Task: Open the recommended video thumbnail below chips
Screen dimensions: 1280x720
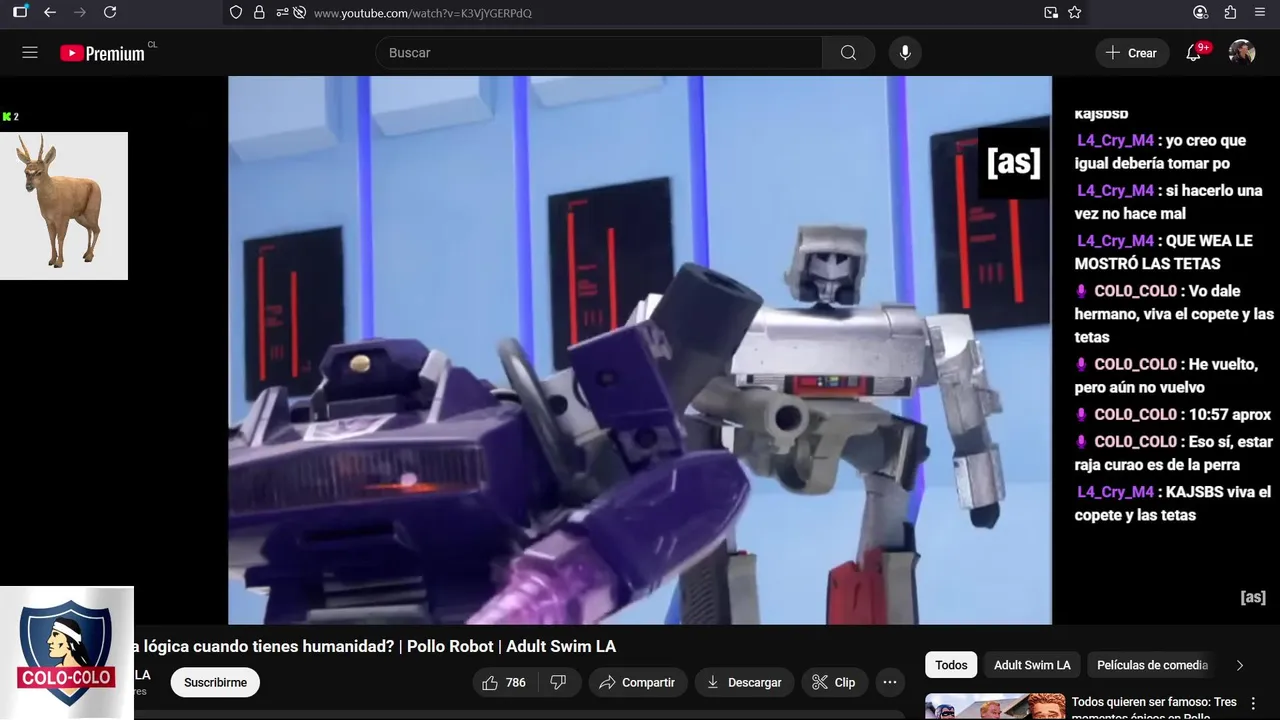Action: 995,707
